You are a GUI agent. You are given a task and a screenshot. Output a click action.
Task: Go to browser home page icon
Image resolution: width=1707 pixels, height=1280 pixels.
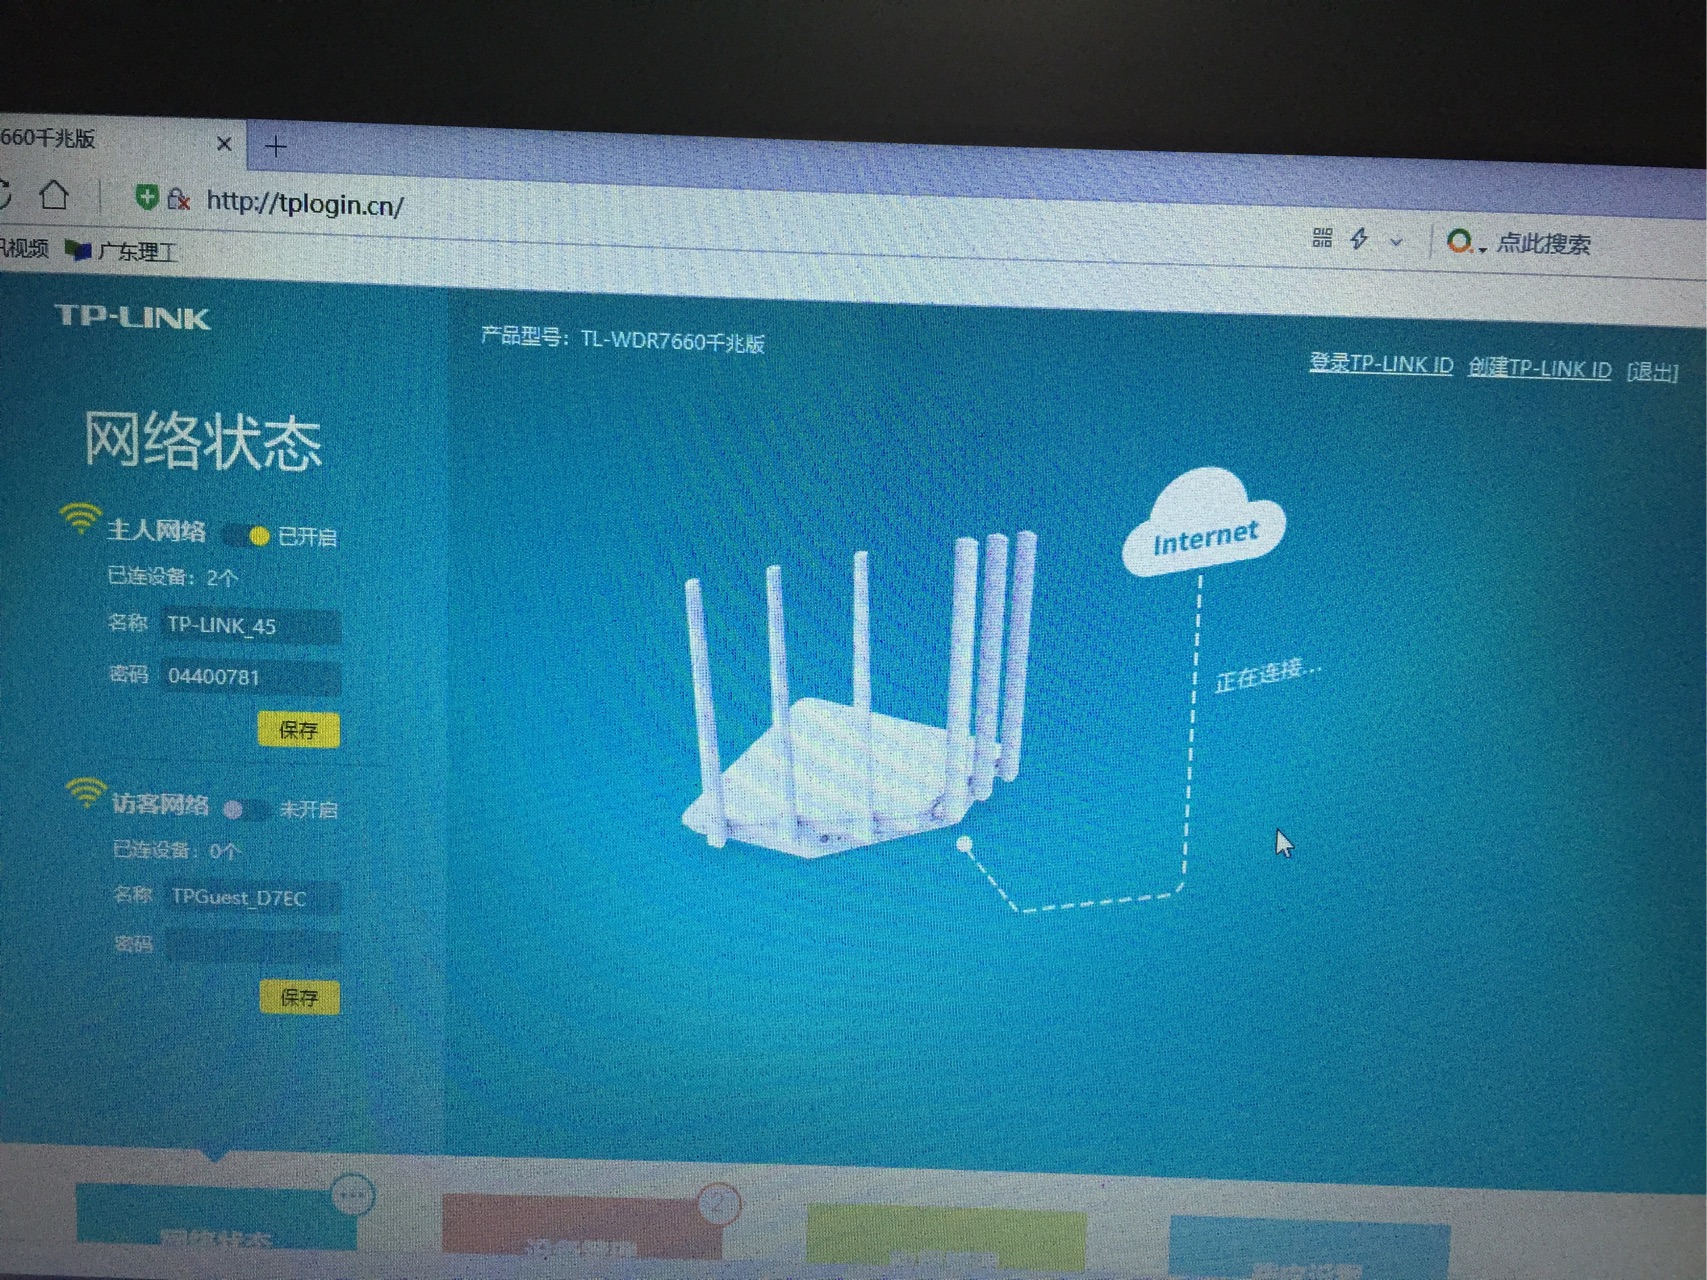coord(54,194)
